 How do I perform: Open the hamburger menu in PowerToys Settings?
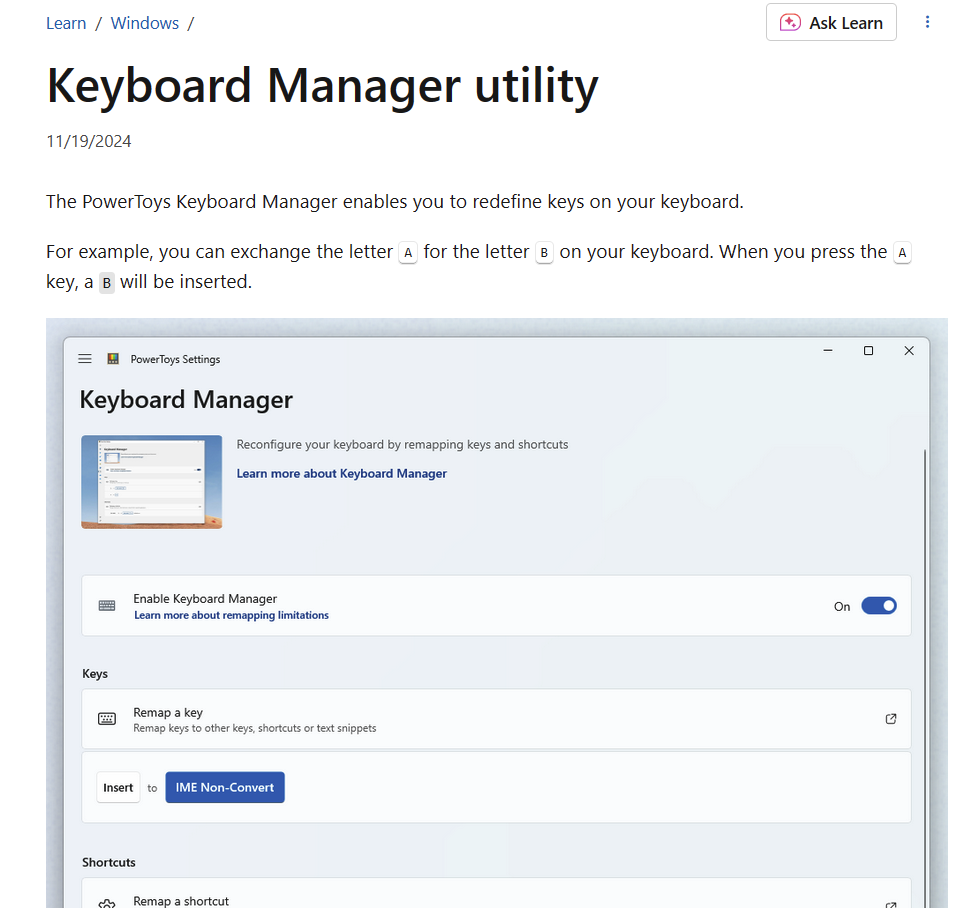(85, 359)
